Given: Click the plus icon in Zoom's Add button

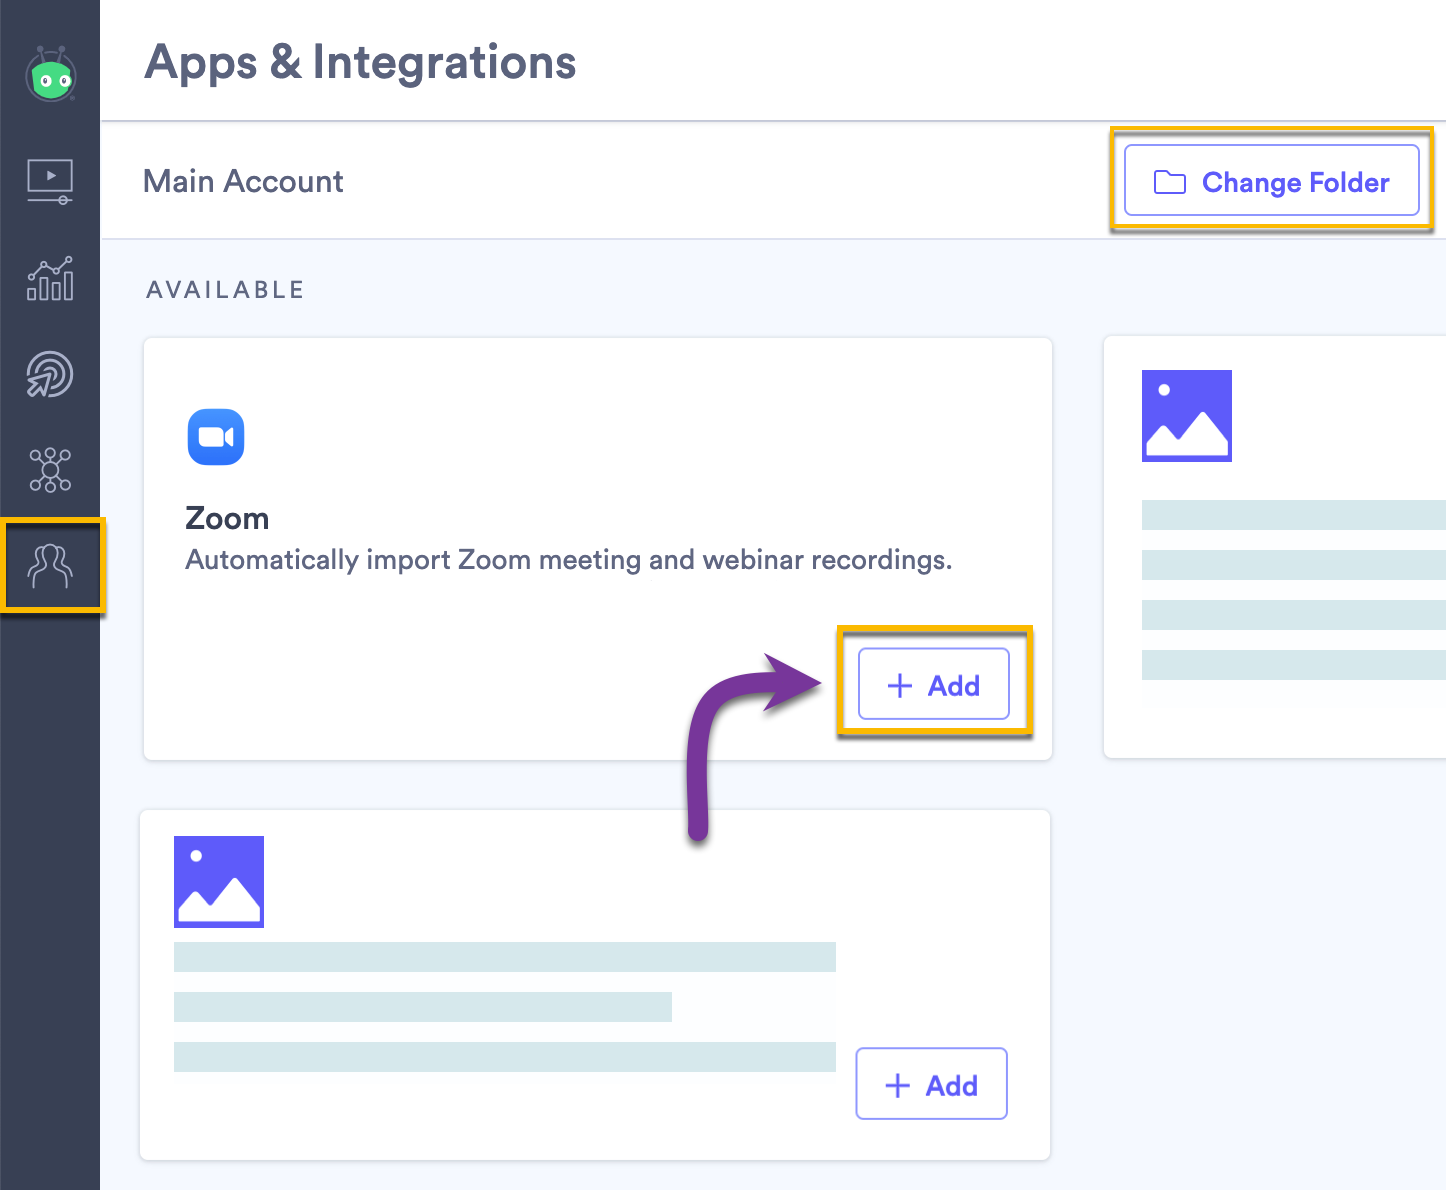Looking at the screenshot, I should pos(899,685).
